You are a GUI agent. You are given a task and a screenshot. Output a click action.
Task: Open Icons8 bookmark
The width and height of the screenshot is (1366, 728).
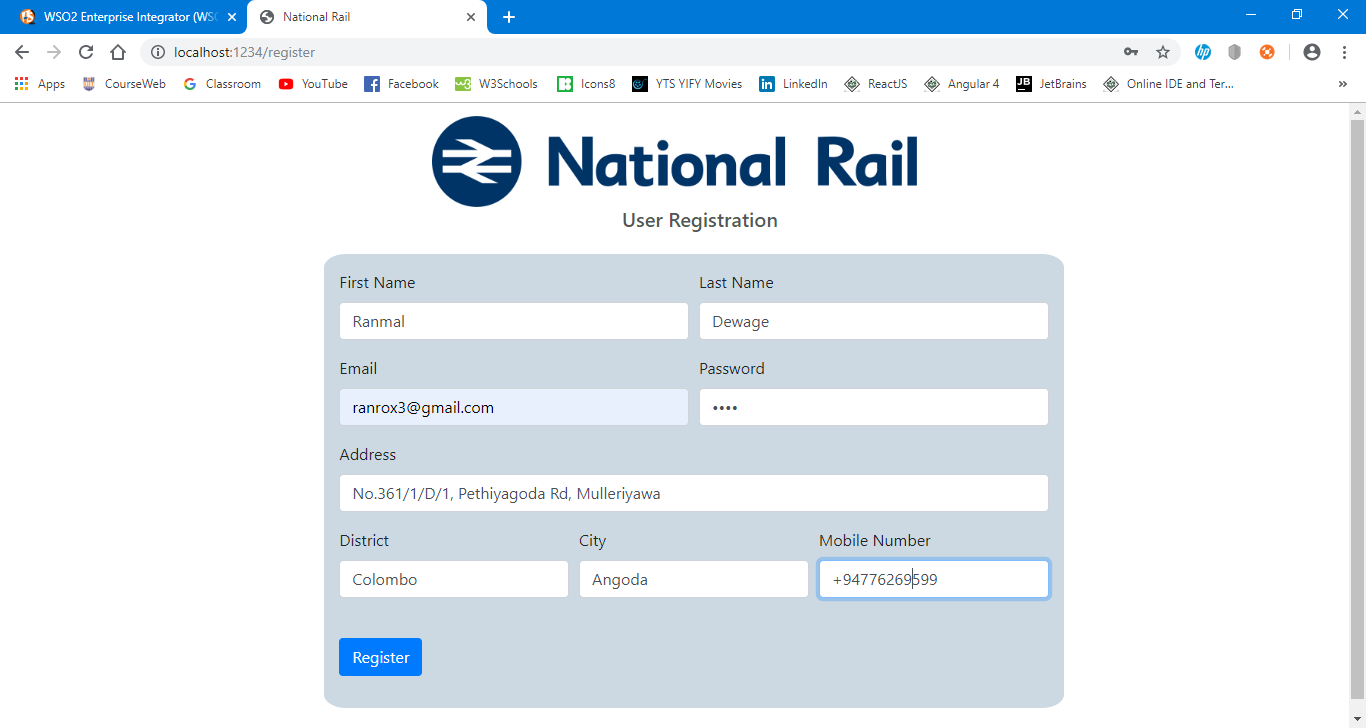(586, 84)
